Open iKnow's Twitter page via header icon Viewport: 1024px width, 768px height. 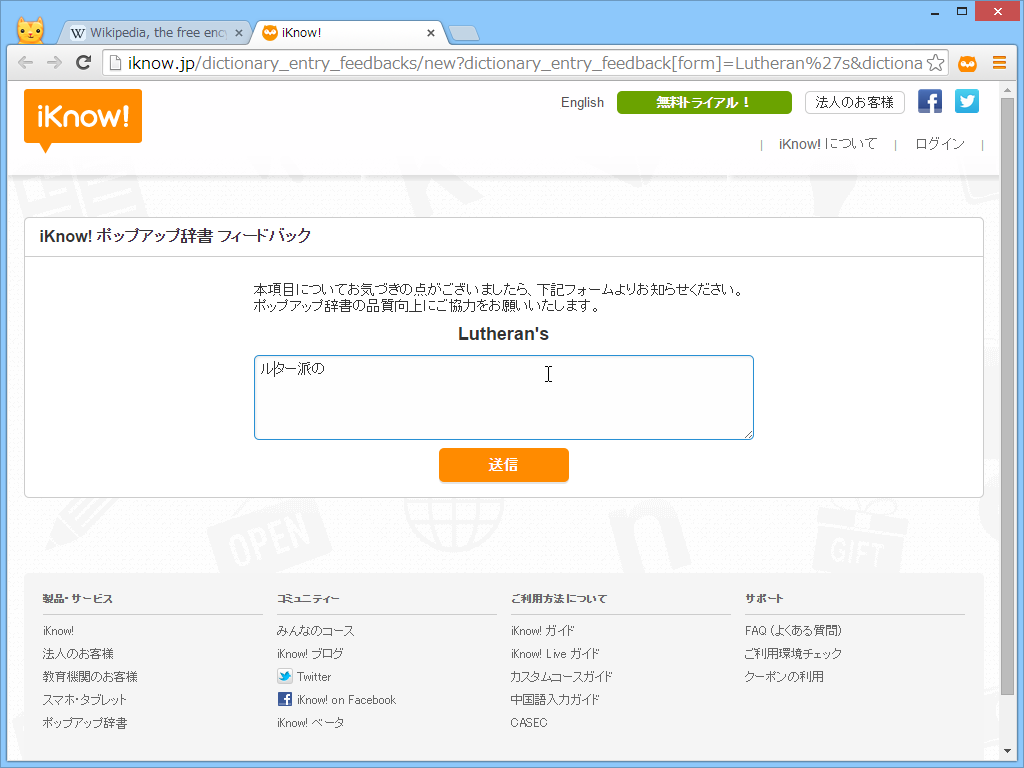[966, 101]
